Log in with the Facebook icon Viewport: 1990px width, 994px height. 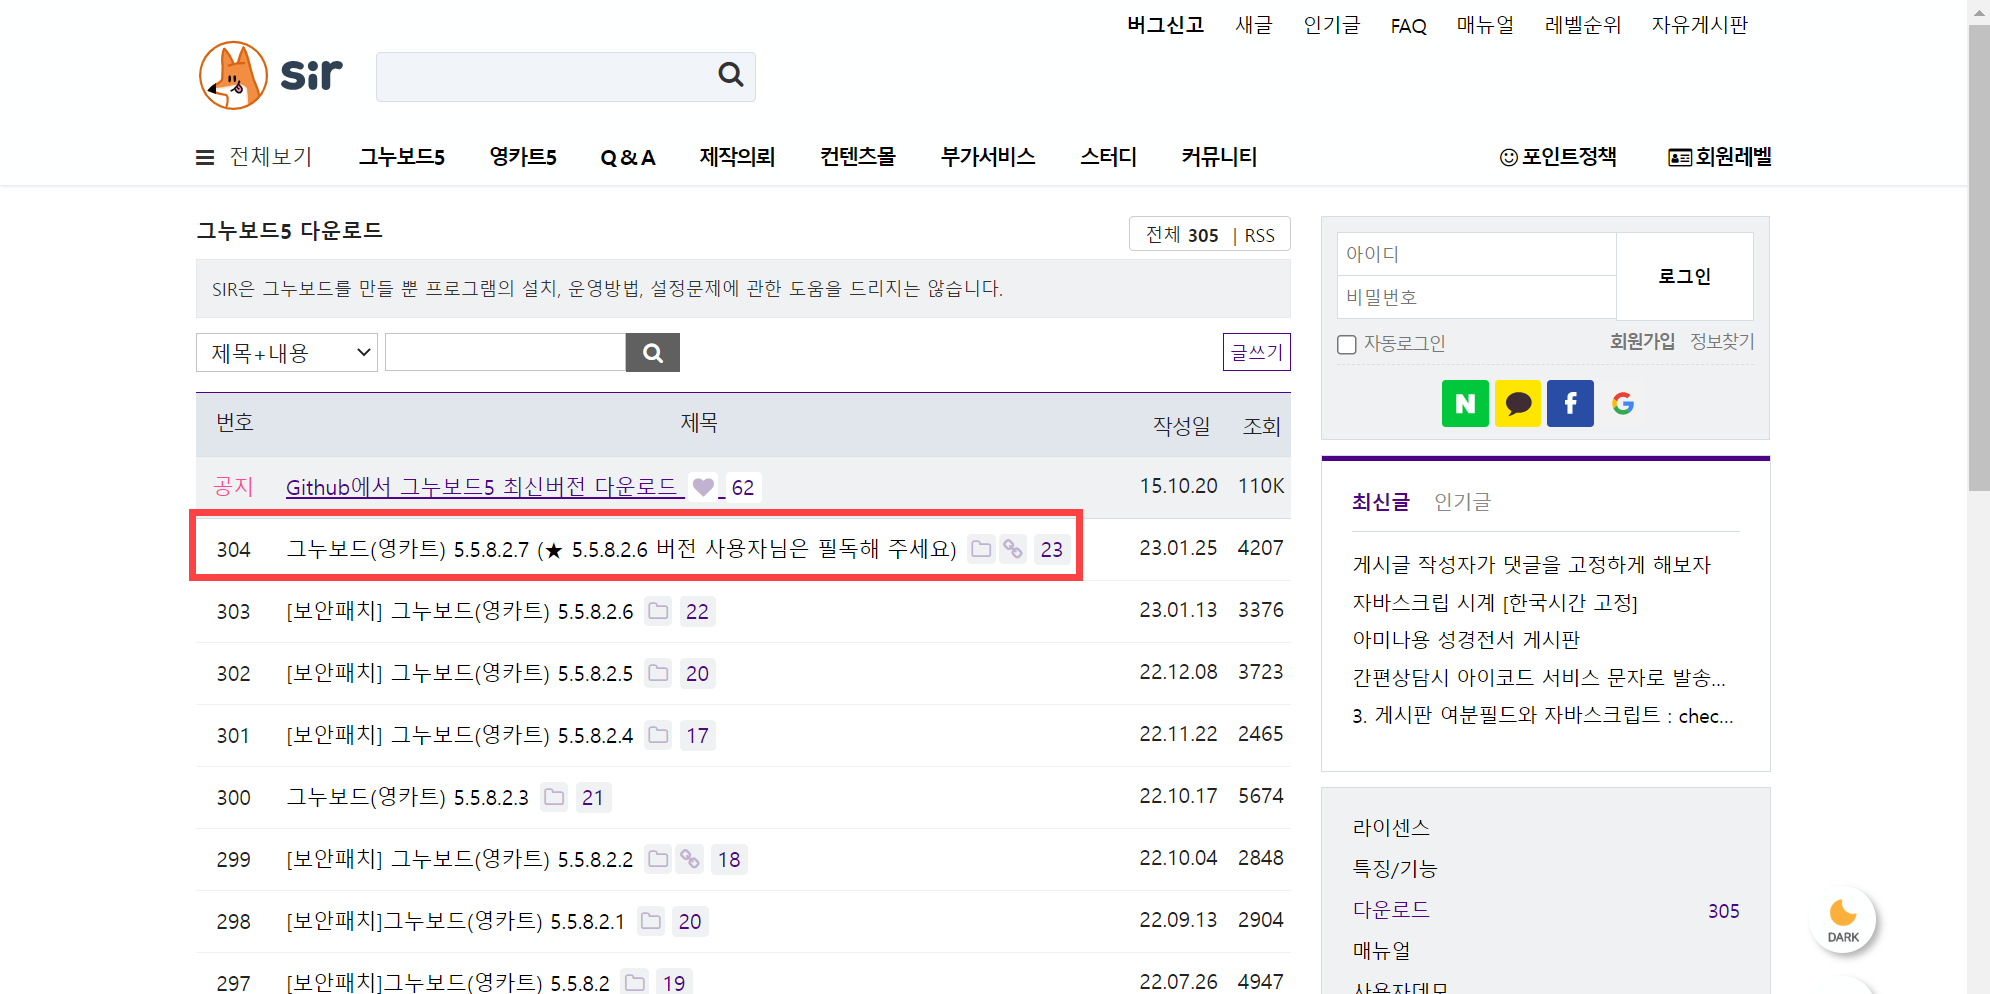[1570, 403]
